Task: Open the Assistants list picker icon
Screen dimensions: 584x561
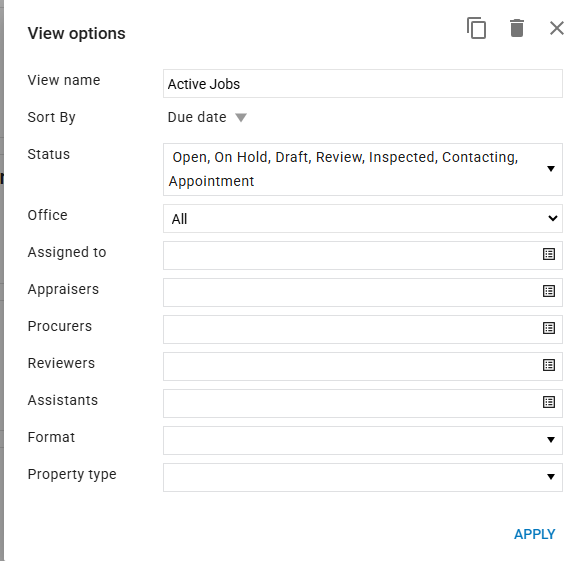Action: coord(549,402)
